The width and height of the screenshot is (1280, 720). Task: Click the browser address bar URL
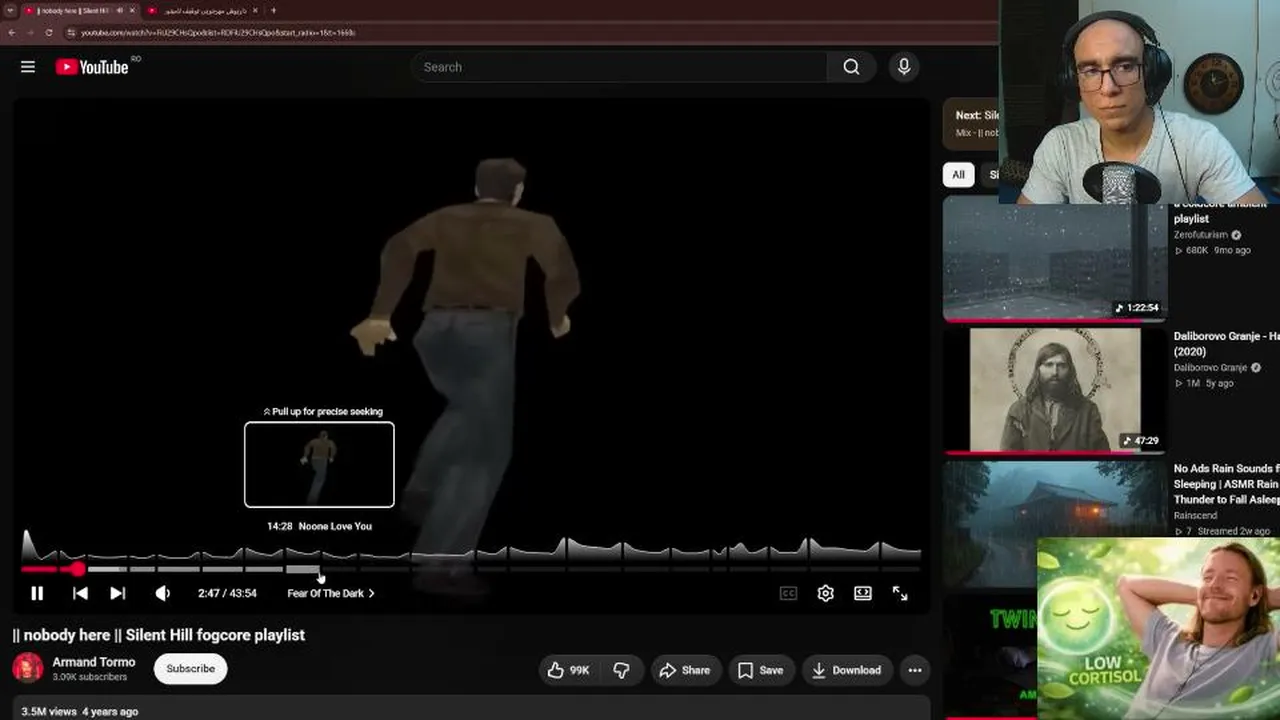pos(218,32)
